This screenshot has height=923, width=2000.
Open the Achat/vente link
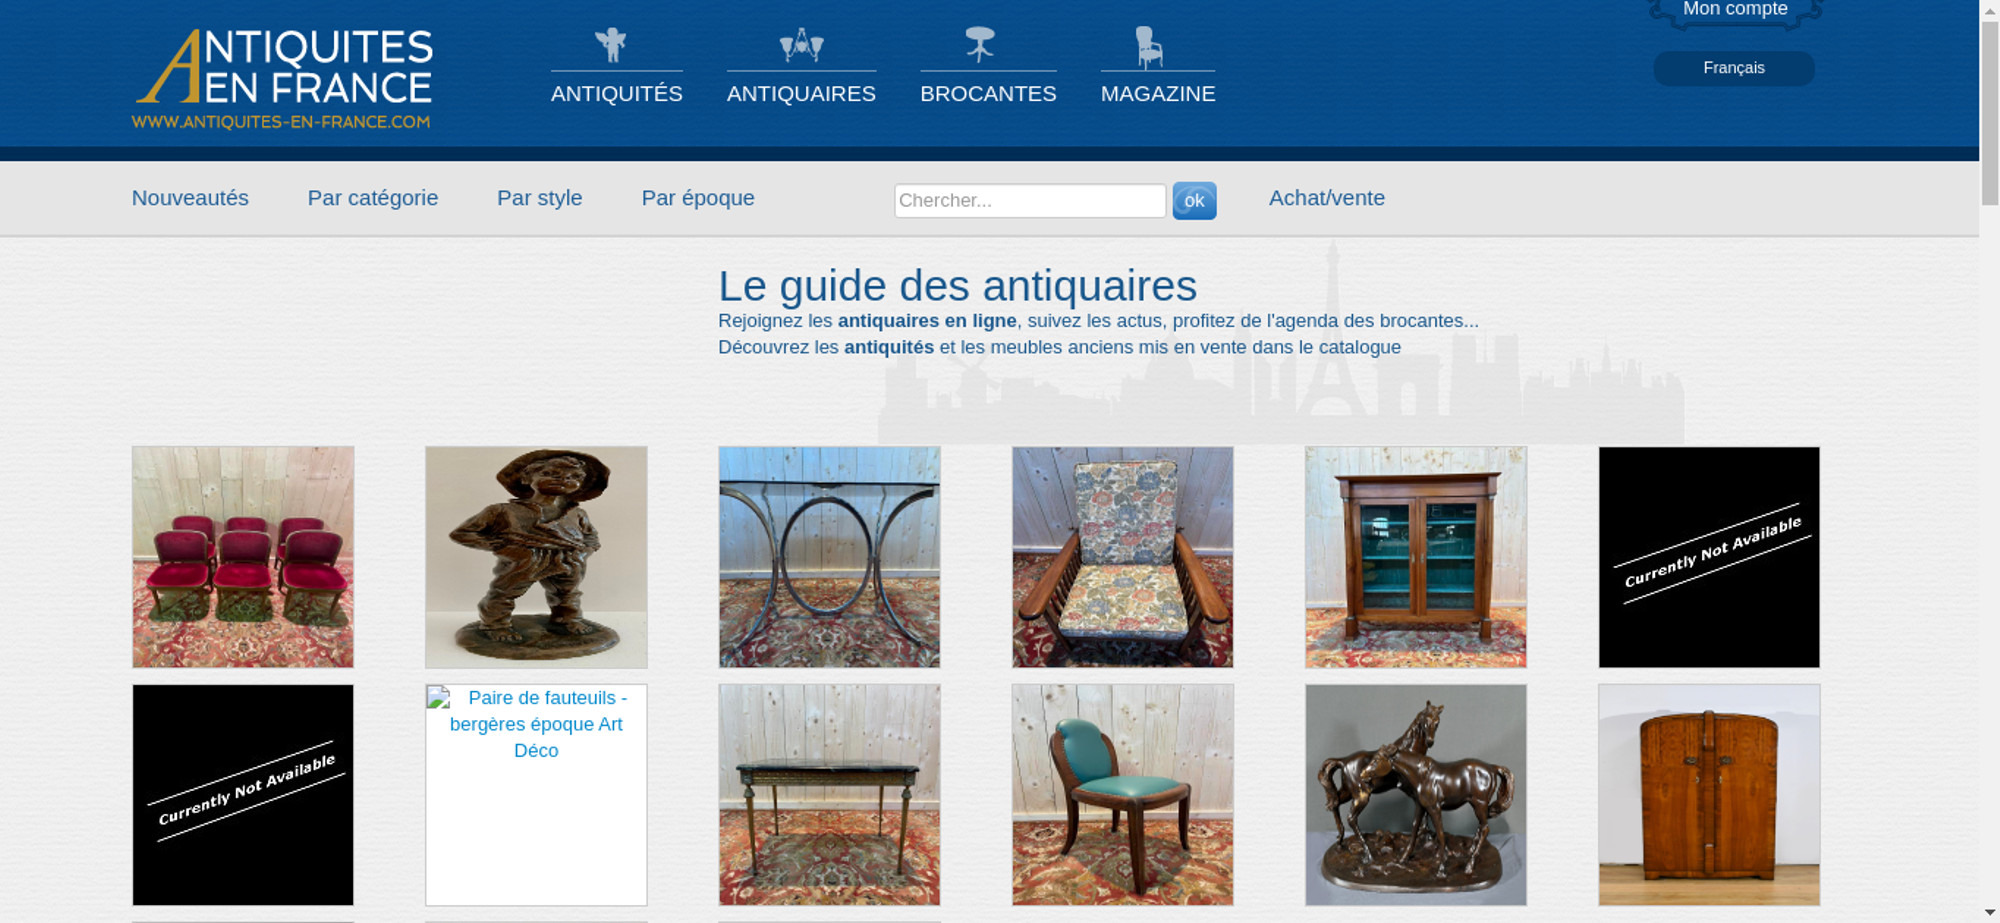pos(1327,198)
